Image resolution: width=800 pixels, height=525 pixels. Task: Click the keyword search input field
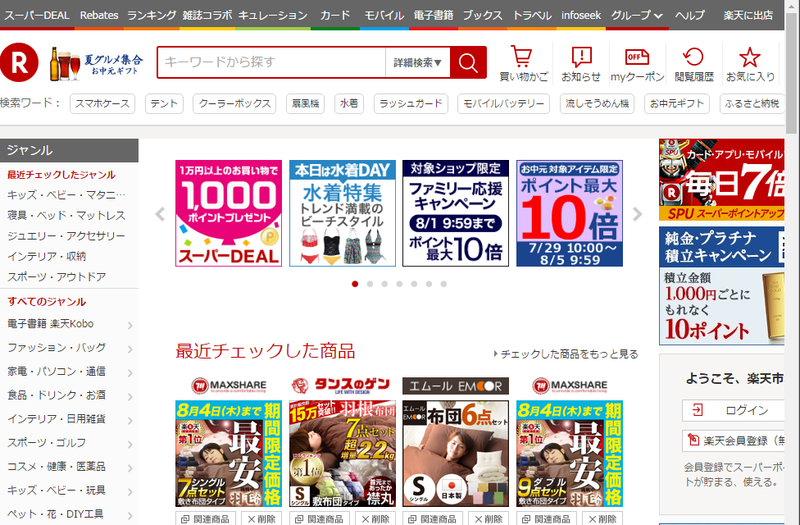[x=271, y=62]
